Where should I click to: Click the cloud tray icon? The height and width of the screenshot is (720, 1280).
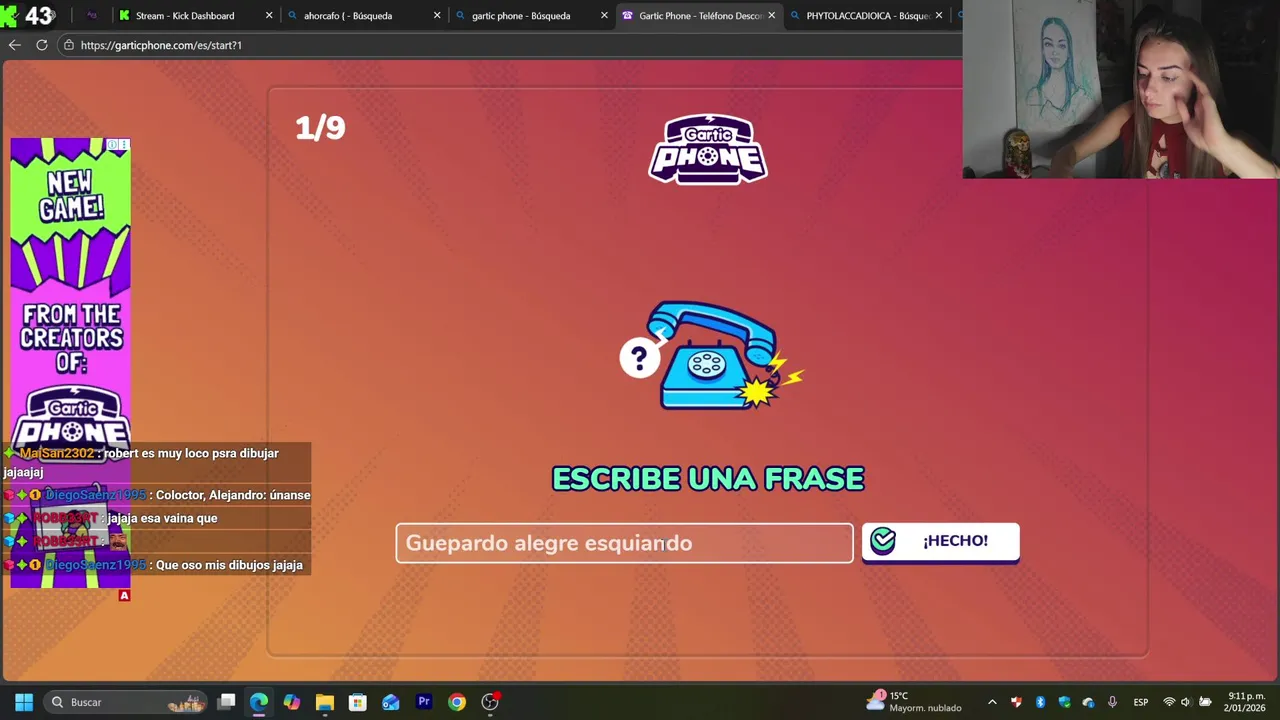pyautogui.click(x=1088, y=702)
